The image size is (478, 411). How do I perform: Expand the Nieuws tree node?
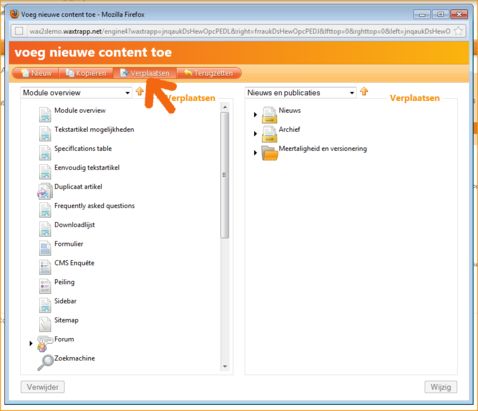(255, 114)
